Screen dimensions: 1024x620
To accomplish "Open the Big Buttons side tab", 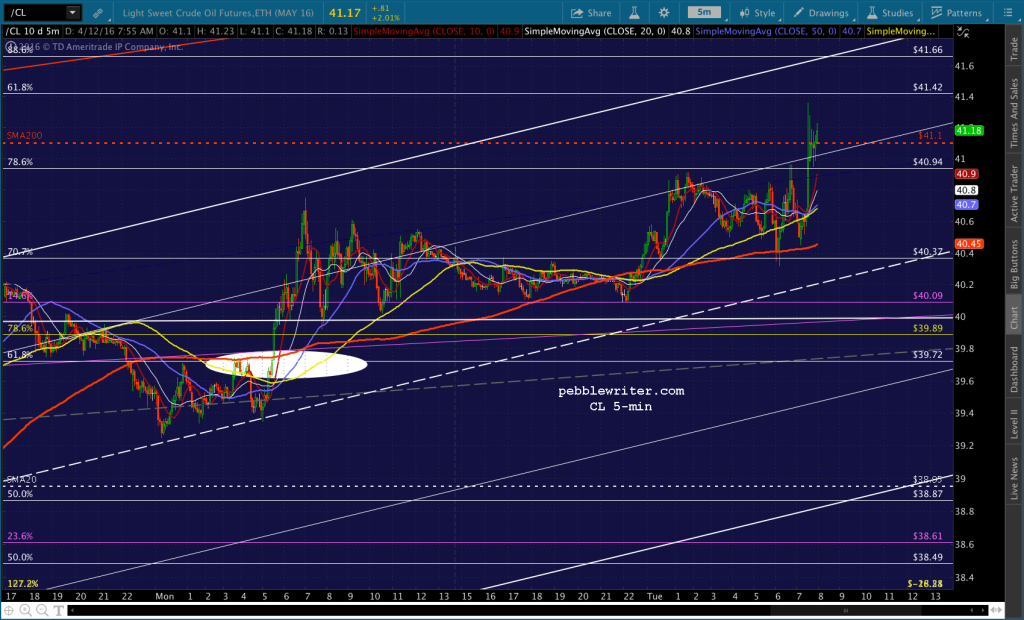I will 1014,263.
